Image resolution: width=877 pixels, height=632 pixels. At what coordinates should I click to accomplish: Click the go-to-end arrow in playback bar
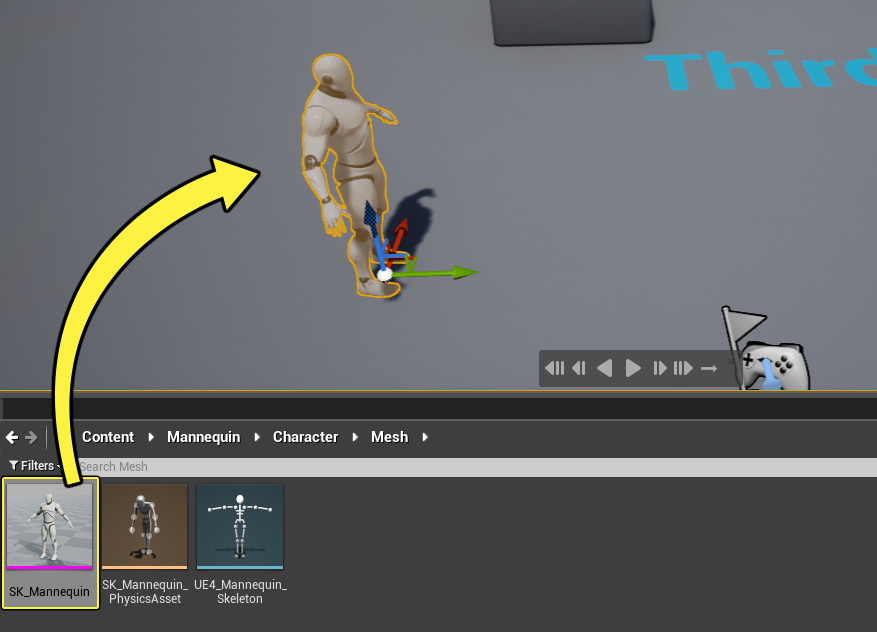point(710,368)
